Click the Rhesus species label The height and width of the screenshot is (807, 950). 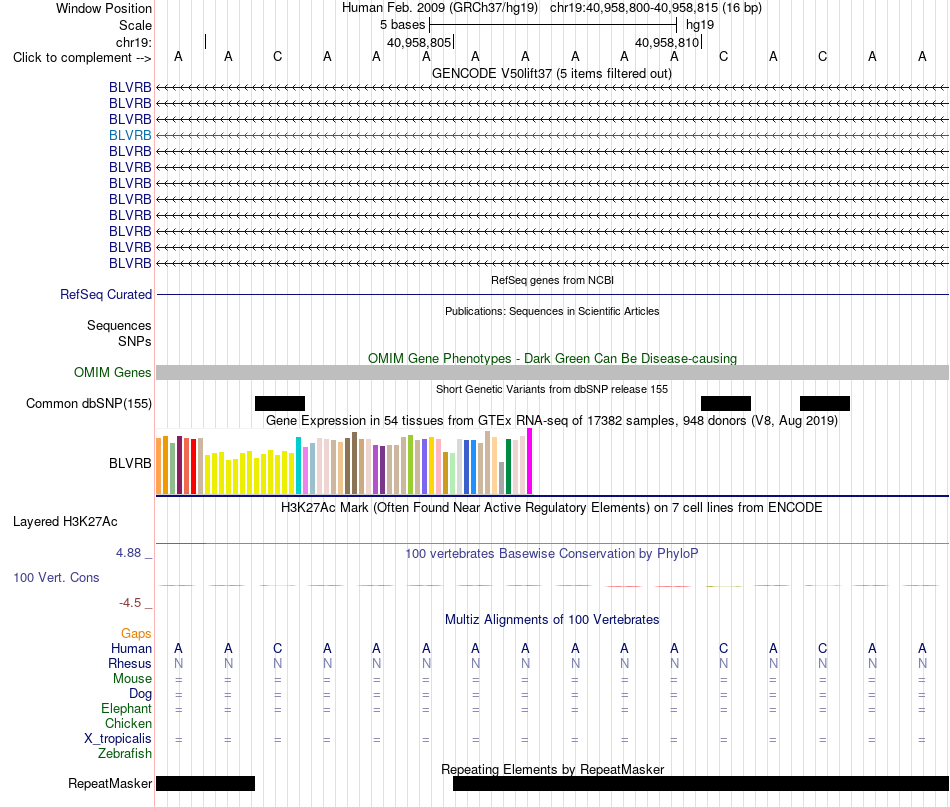[130, 664]
